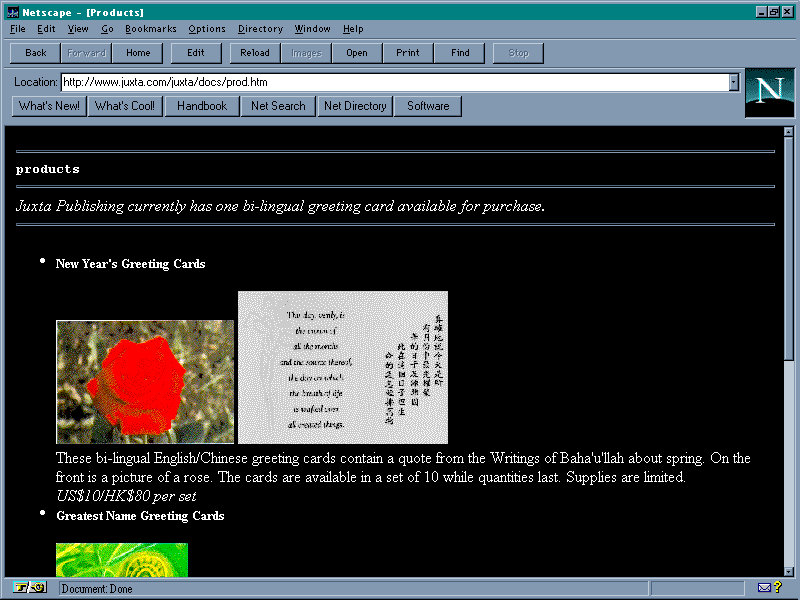
Task: Open the Directory menu
Action: point(260,29)
